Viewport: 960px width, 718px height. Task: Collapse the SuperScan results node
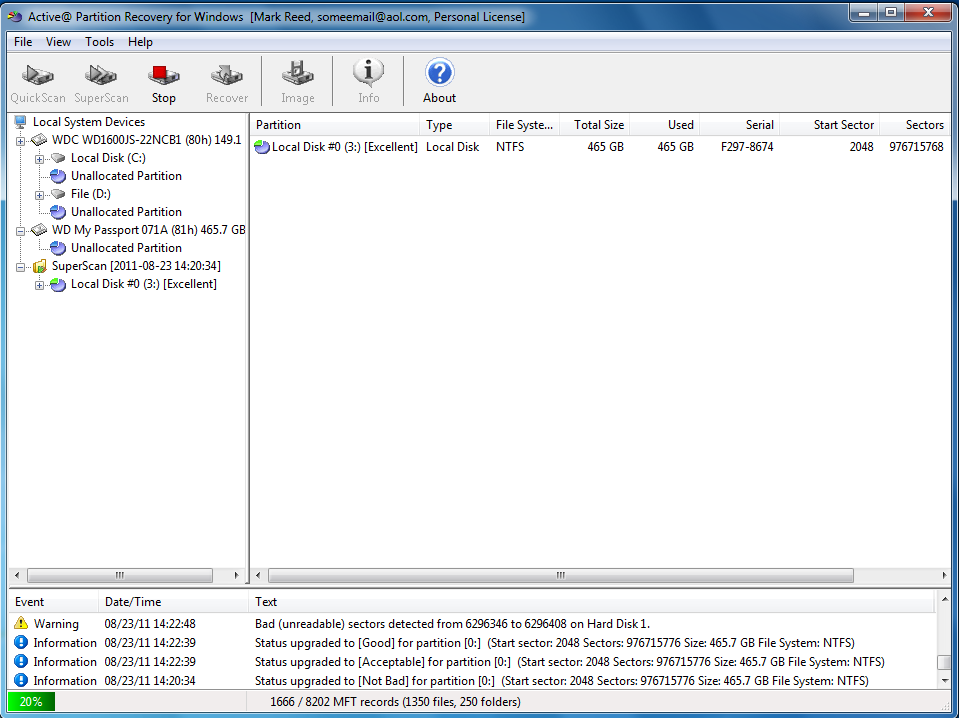pos(20,267)
